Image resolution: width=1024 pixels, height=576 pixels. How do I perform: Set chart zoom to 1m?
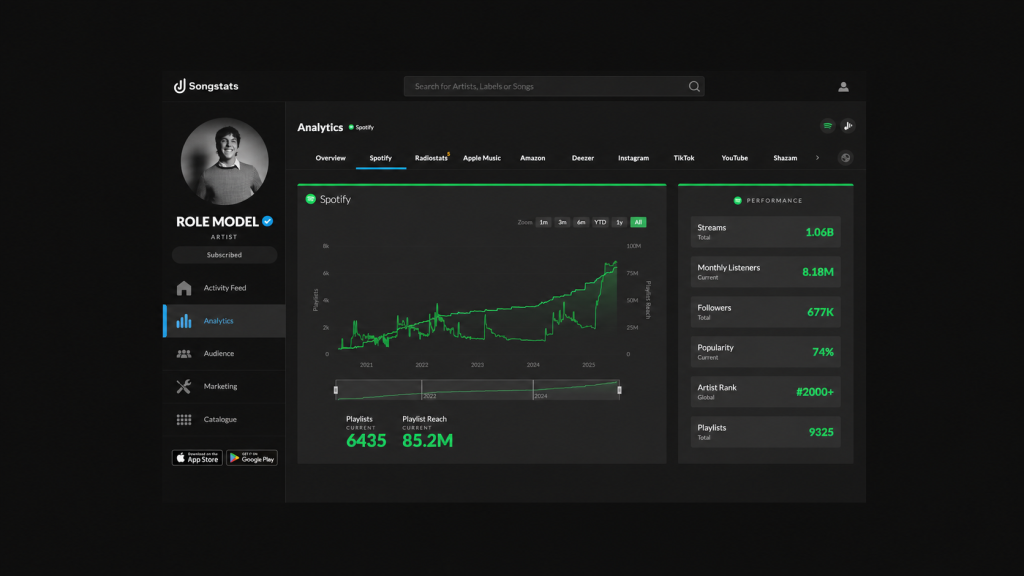pyautogui.click(x=543, y=222)
